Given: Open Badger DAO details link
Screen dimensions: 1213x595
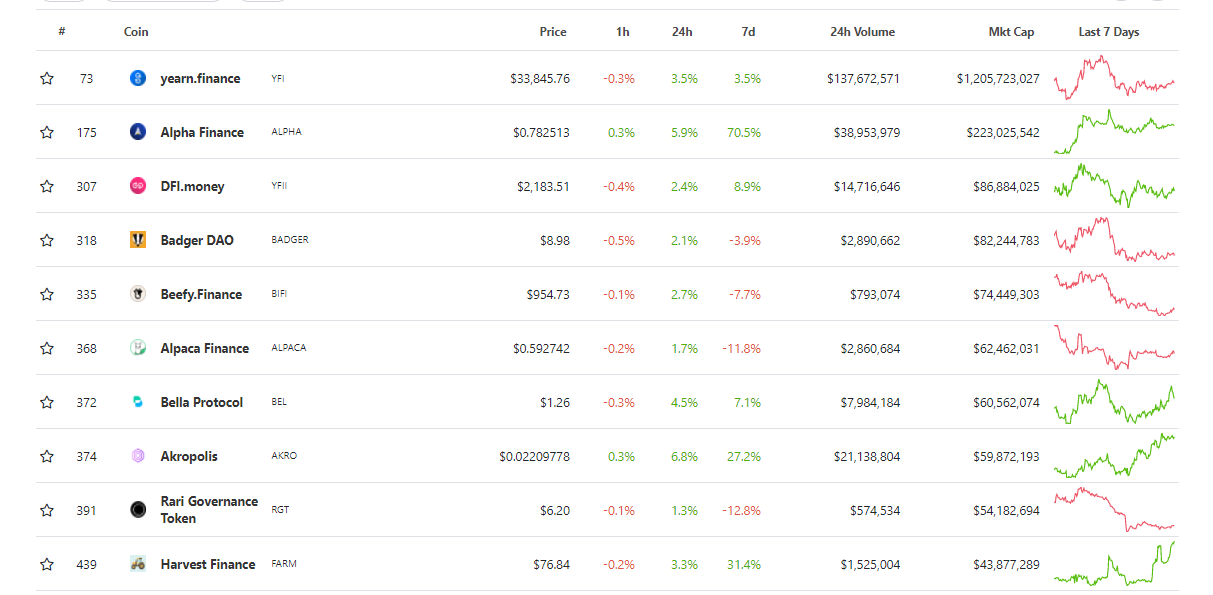Looking at the screenshot, I should [x=197, y=240].
